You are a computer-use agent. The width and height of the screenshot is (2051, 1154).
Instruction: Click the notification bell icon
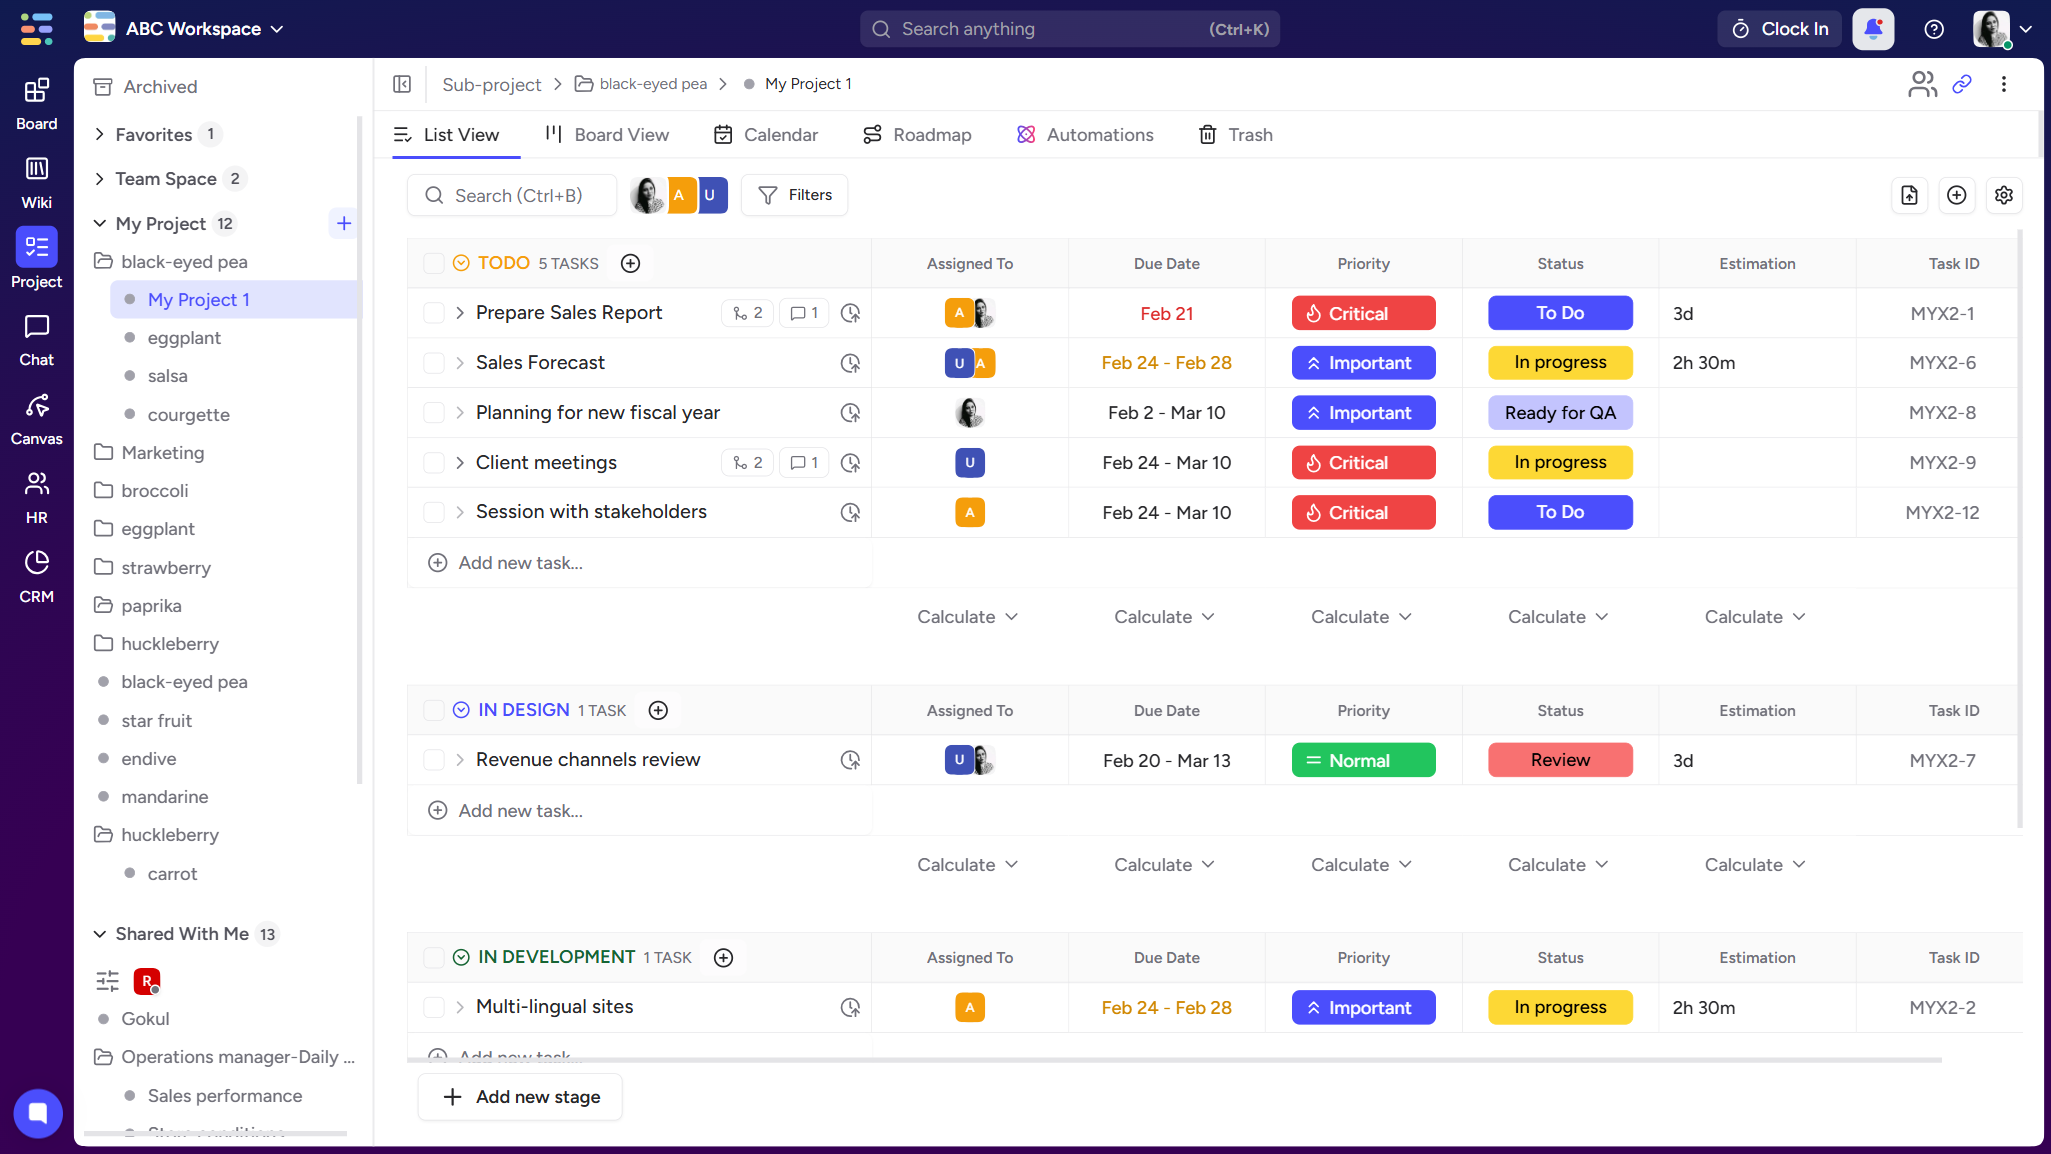click(x=1873, y=29)
